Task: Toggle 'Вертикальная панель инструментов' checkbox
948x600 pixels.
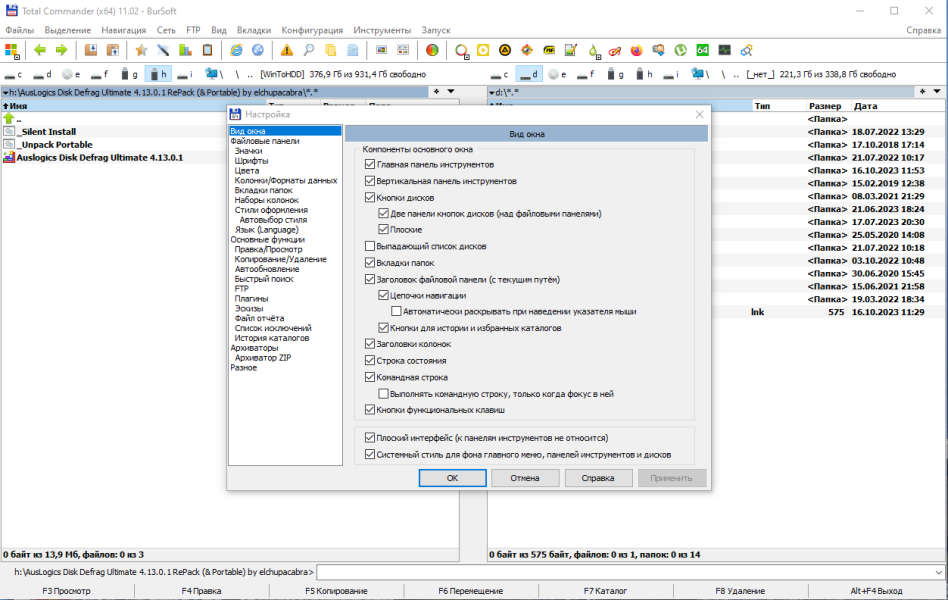Action: 370,181
